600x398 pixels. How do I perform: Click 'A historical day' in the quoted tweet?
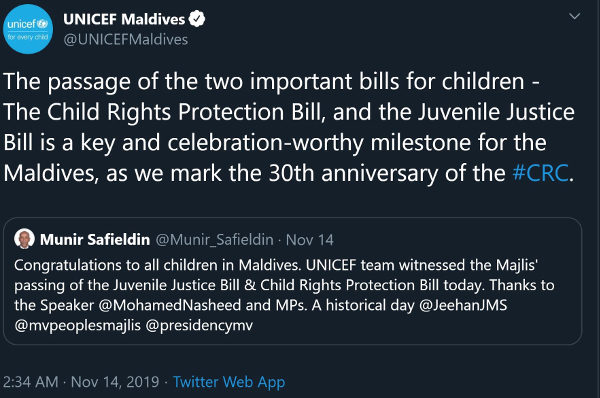363,305
